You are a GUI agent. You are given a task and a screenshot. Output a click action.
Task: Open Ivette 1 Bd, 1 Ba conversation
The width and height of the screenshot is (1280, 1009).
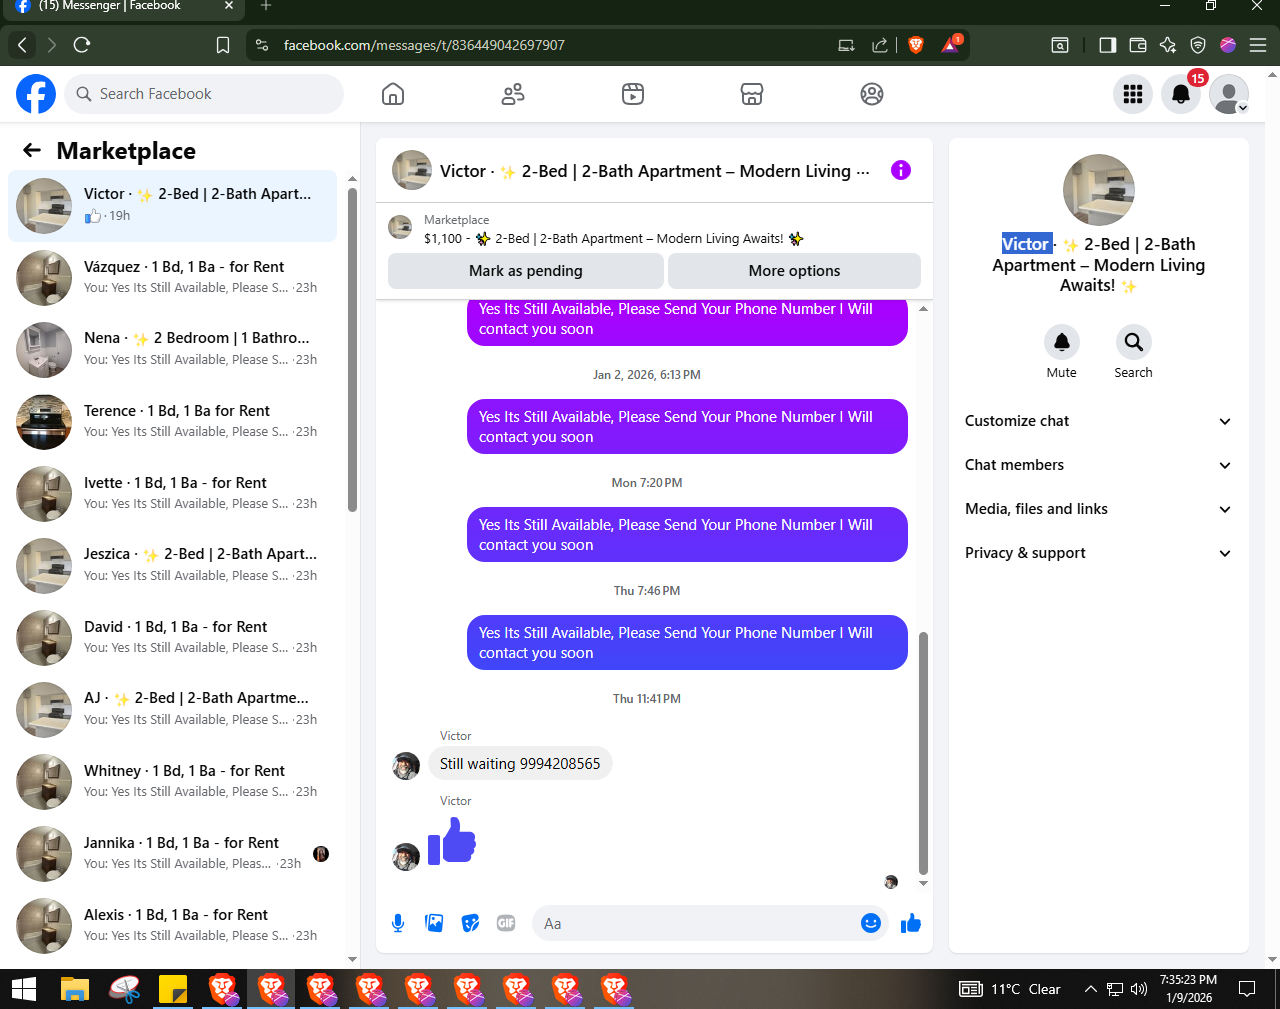point(173,493)
